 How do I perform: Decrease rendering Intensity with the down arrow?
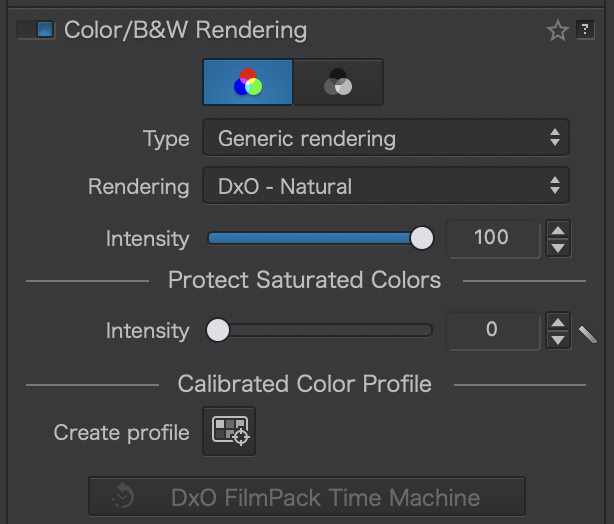pyautogui.click(x=559, y=247)
